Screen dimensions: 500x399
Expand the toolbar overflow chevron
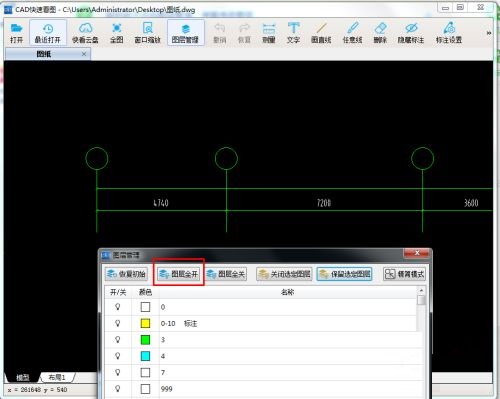pyautogui.click(x=489, y=33)
